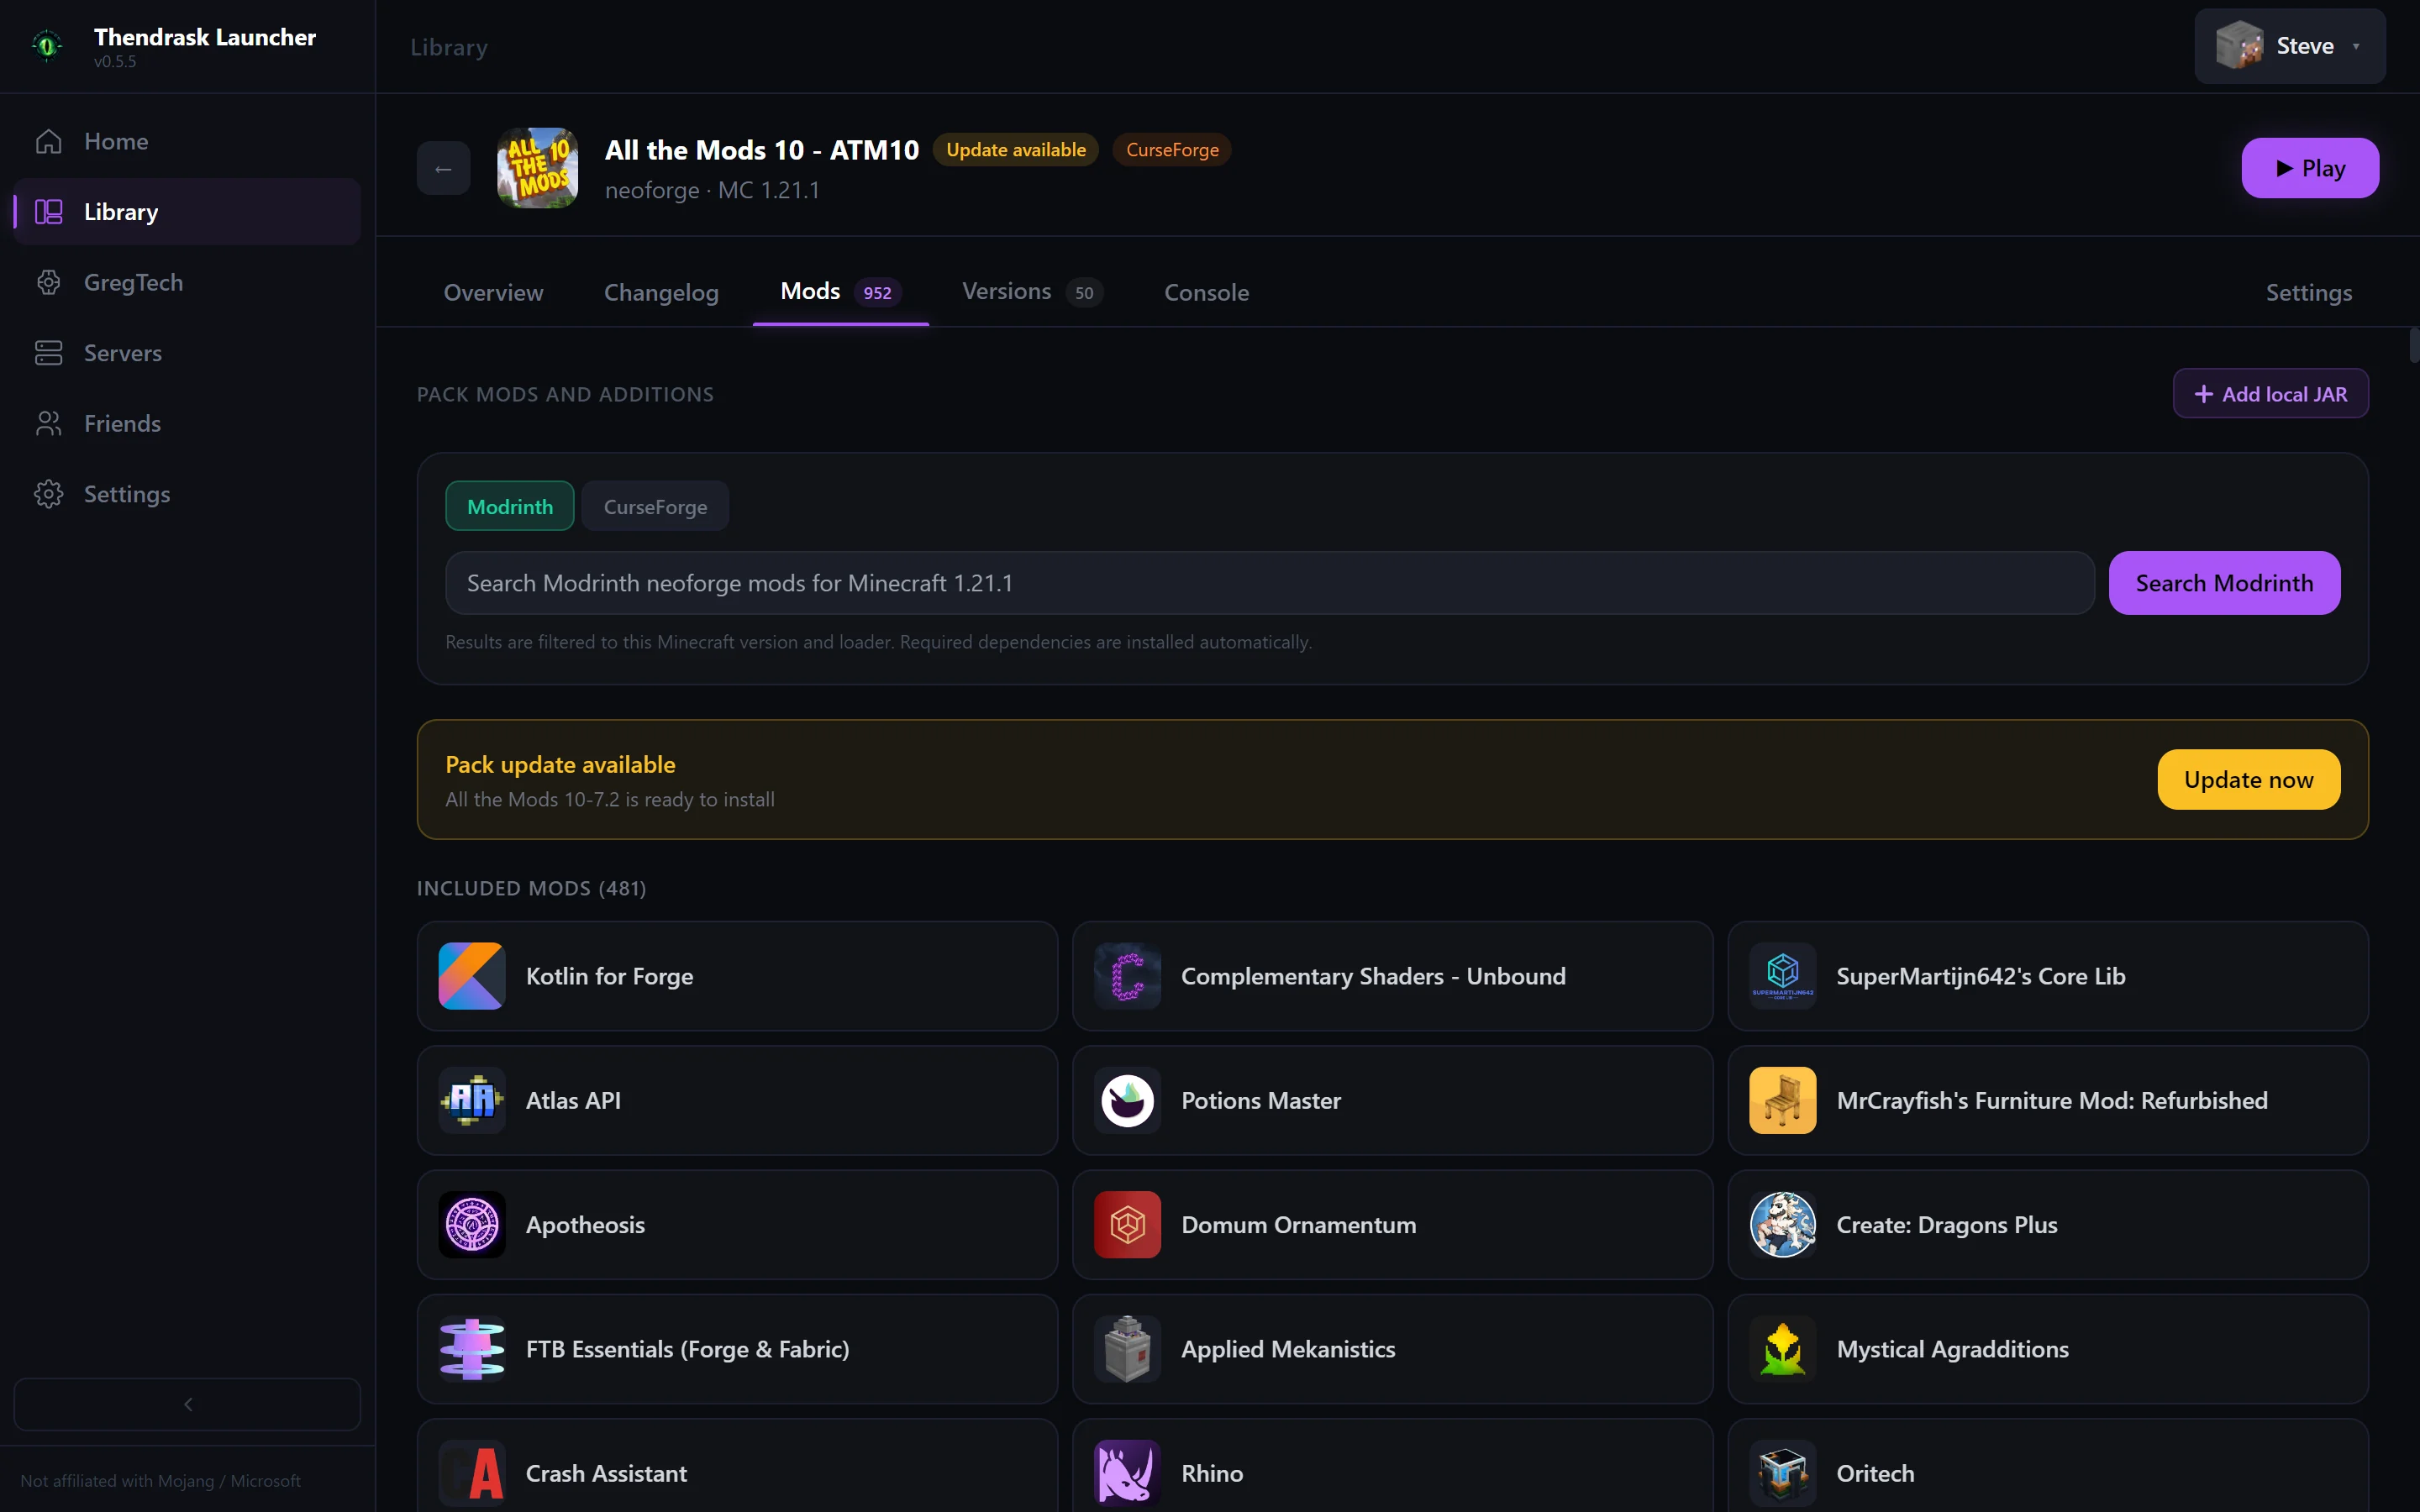Click Update now
The height and width of the screenshot is (1512, 2420).
point(2248,779)
